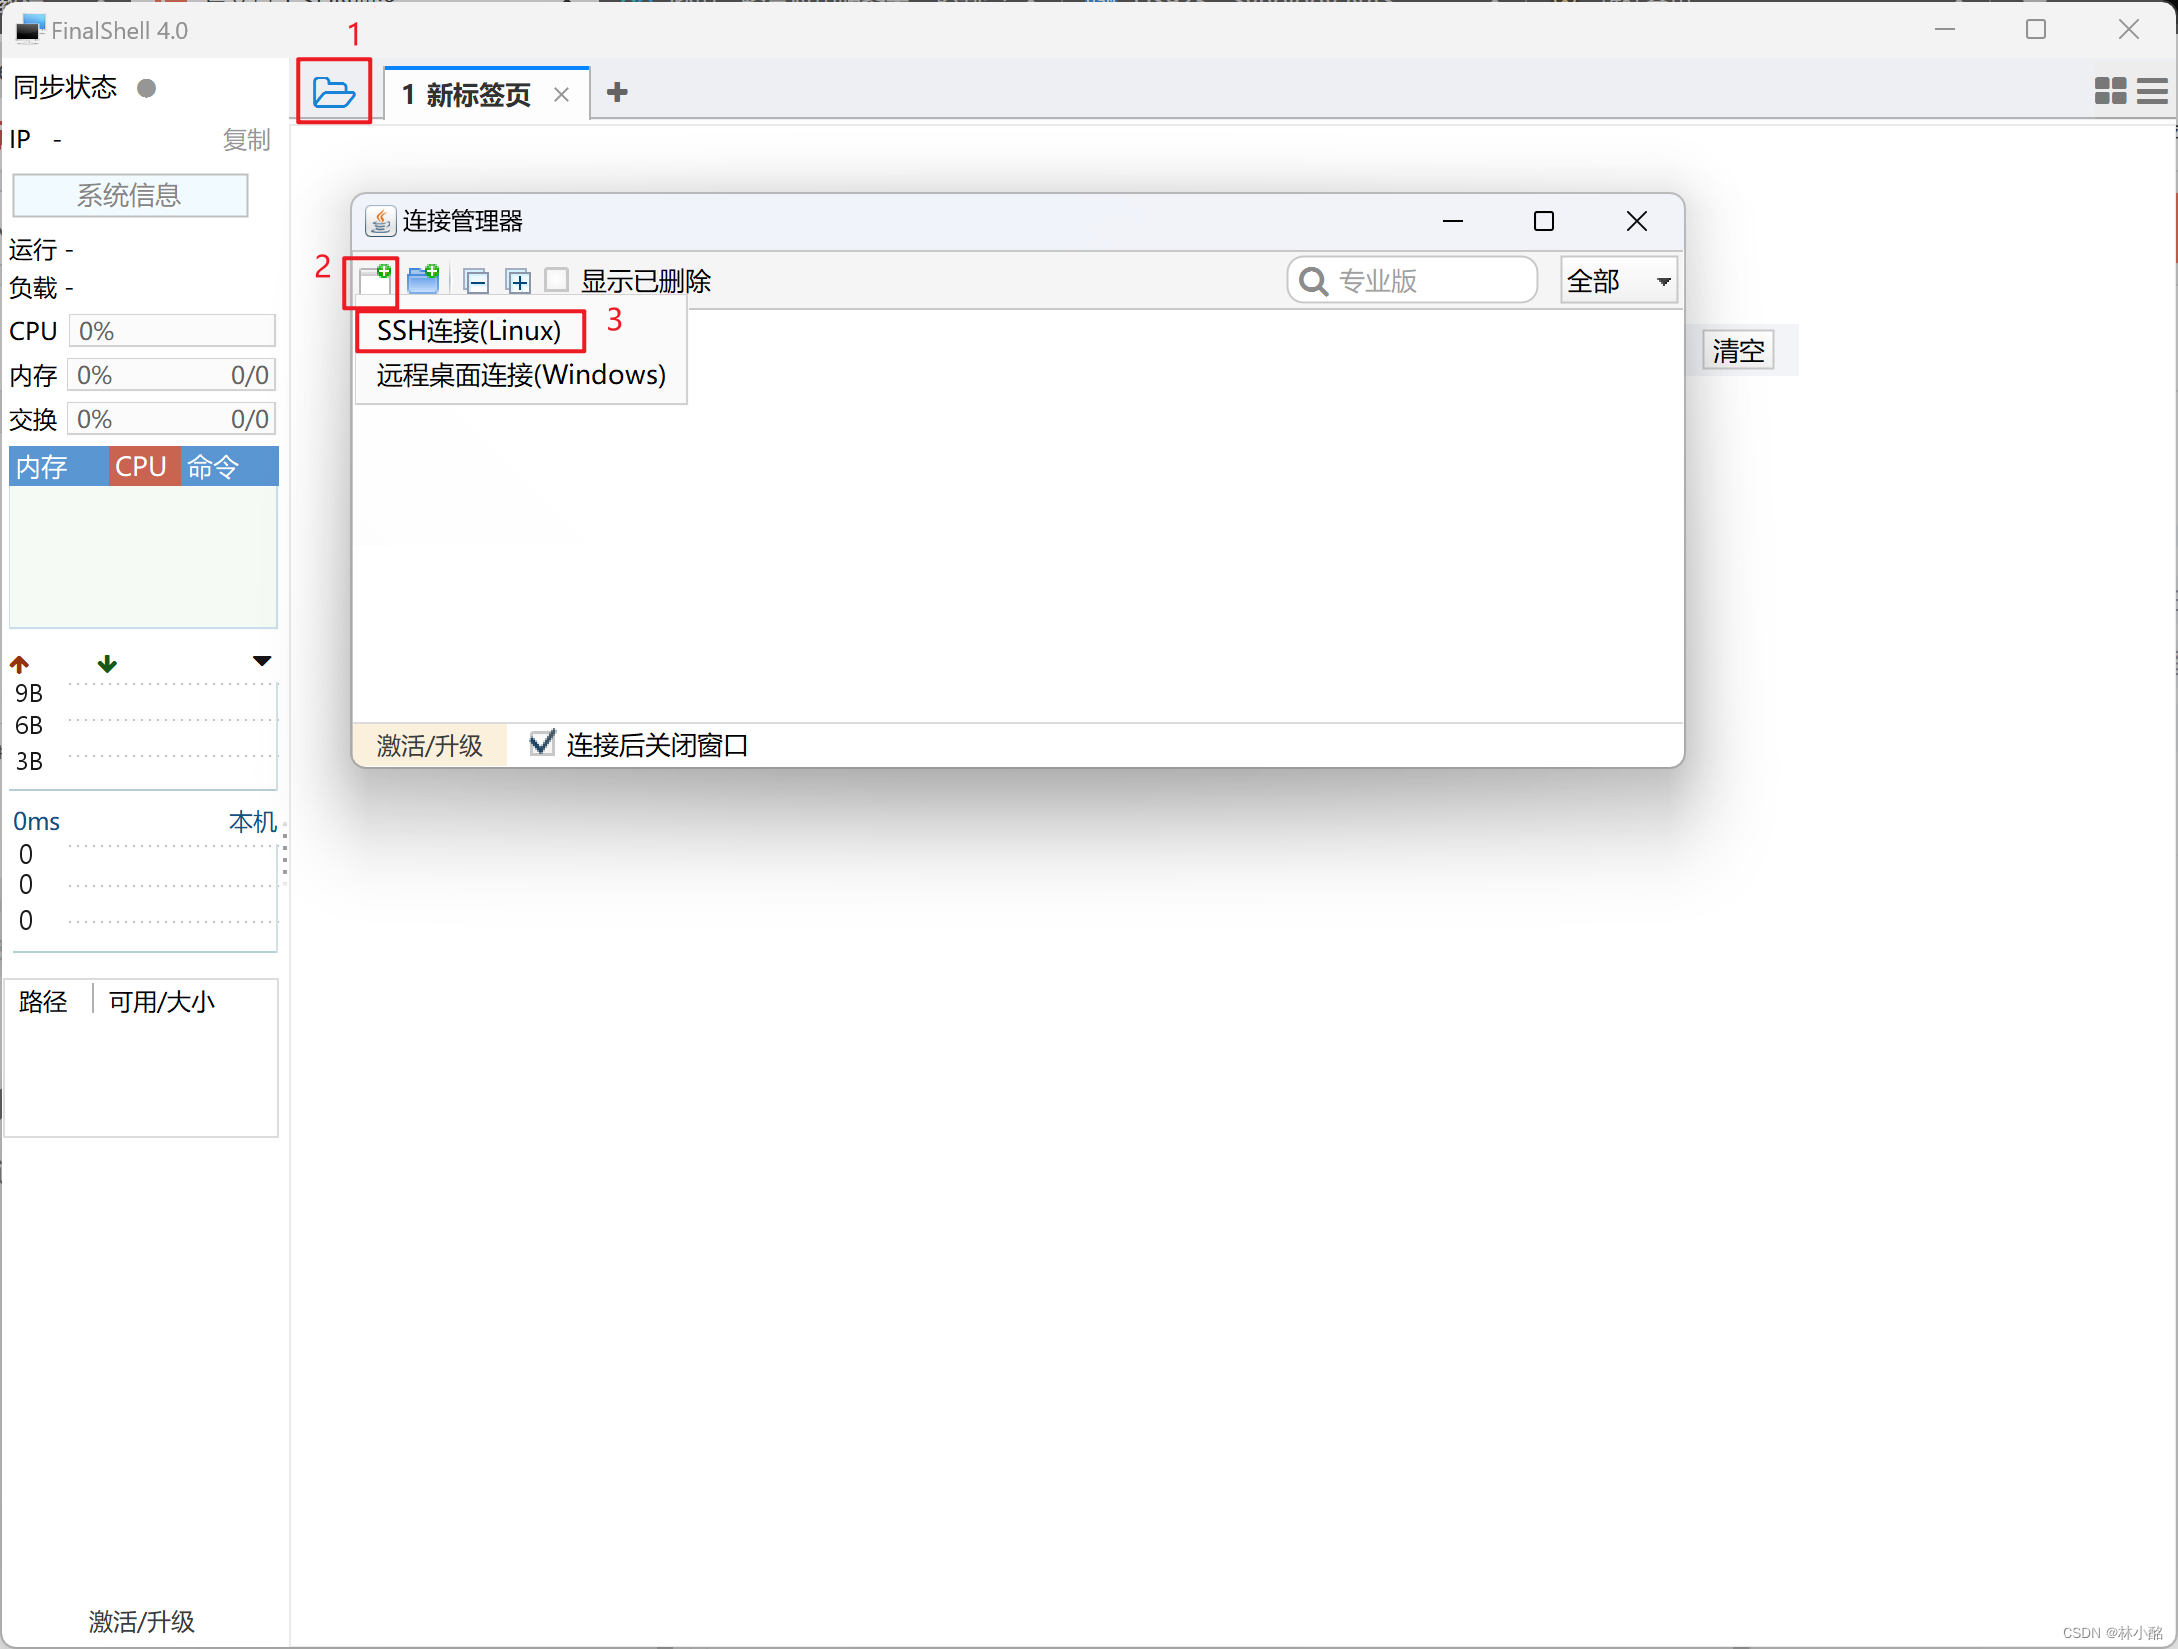Click the 交换 usage bar
Screen dimensions: 2178x1649
click(x=172, y=419)
